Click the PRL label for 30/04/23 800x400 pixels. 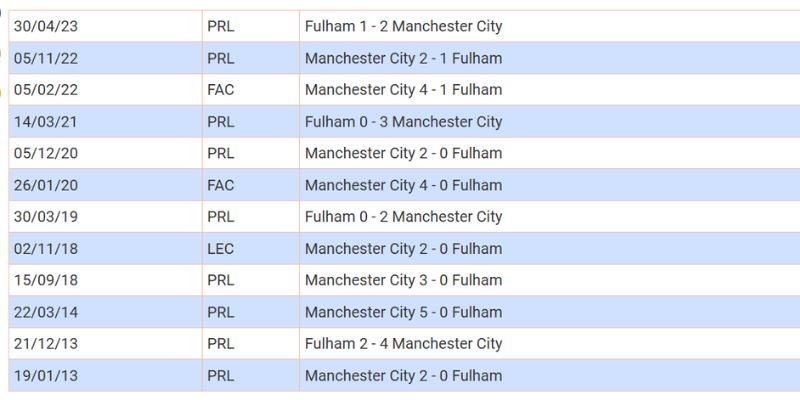pyautogui.click(x=220, y=27)
